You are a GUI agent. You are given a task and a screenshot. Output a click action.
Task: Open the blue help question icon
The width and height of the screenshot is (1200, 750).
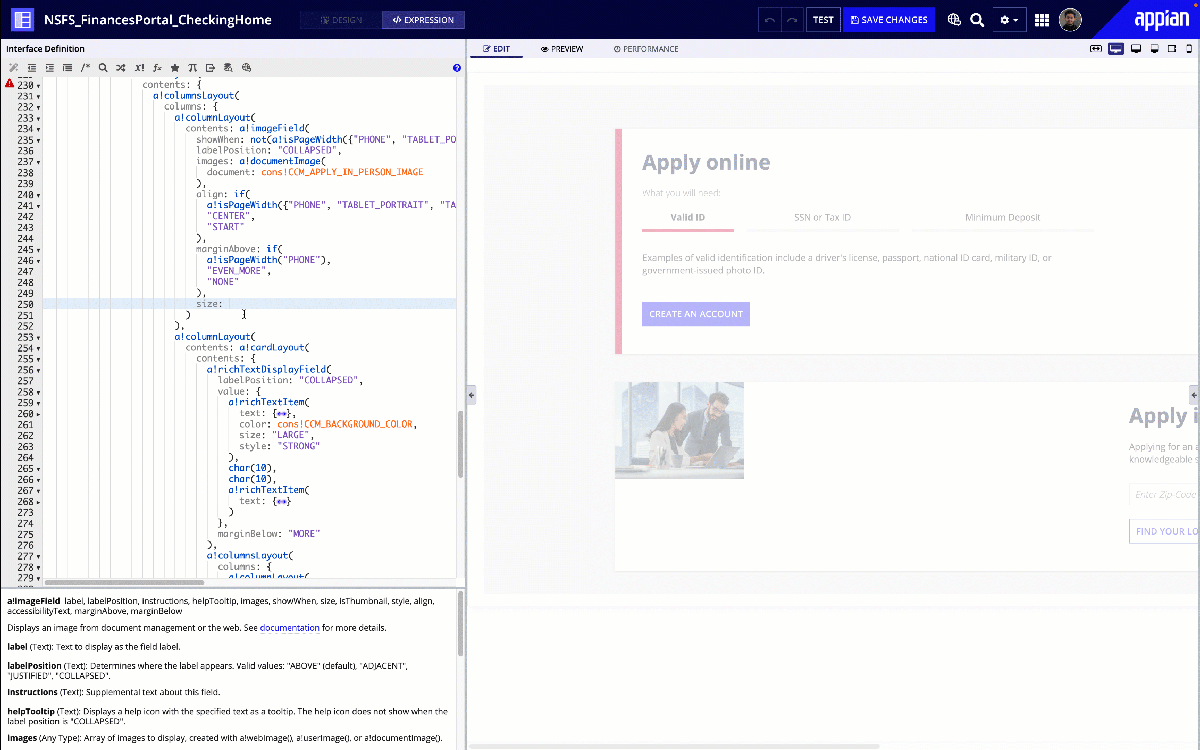[x=457, y=68]
